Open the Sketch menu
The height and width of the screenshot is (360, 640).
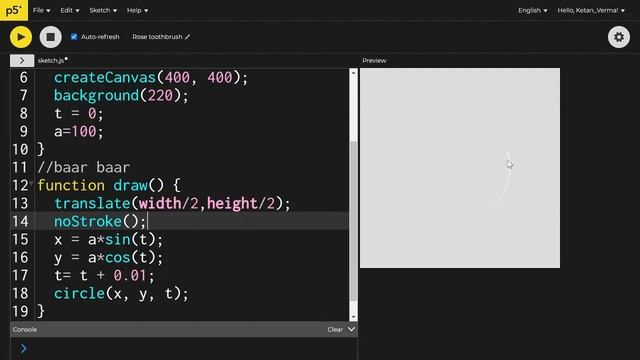pyautogui.click(x=103, y=10)
